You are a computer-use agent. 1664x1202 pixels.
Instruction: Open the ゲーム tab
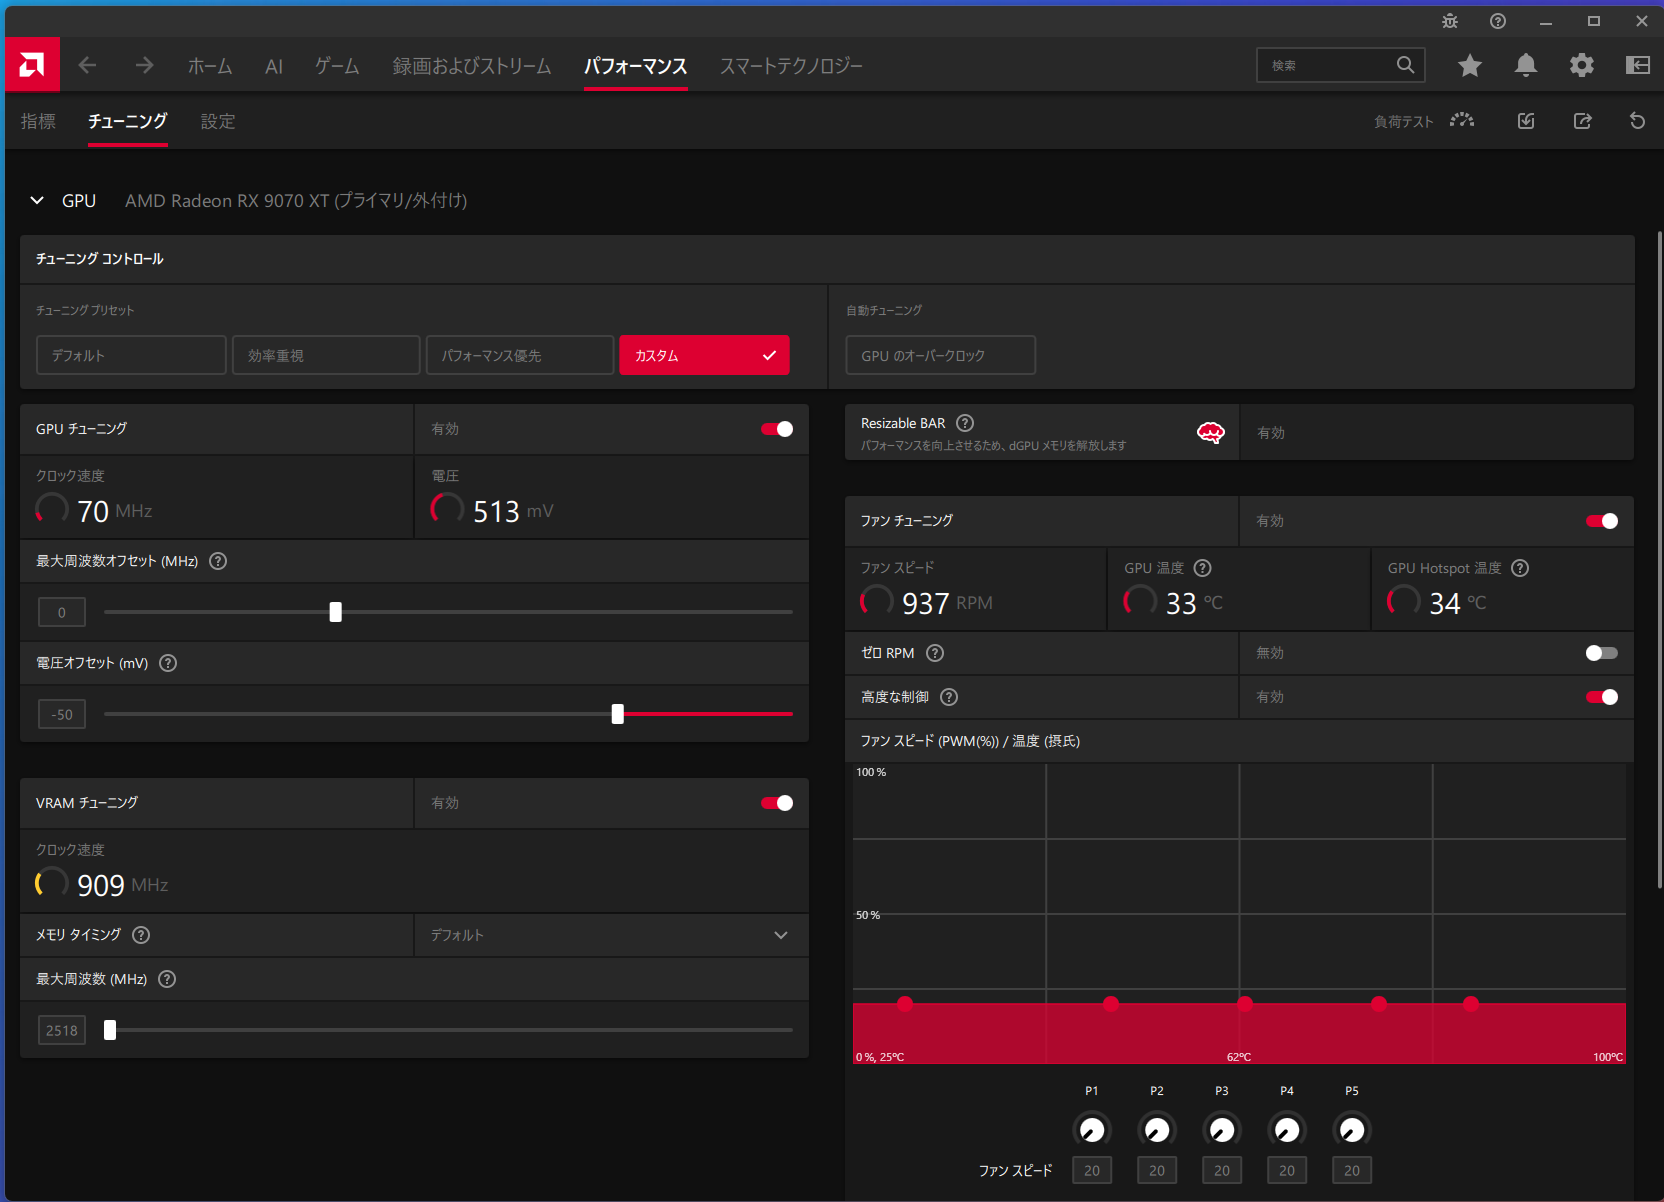coord(337,66)
